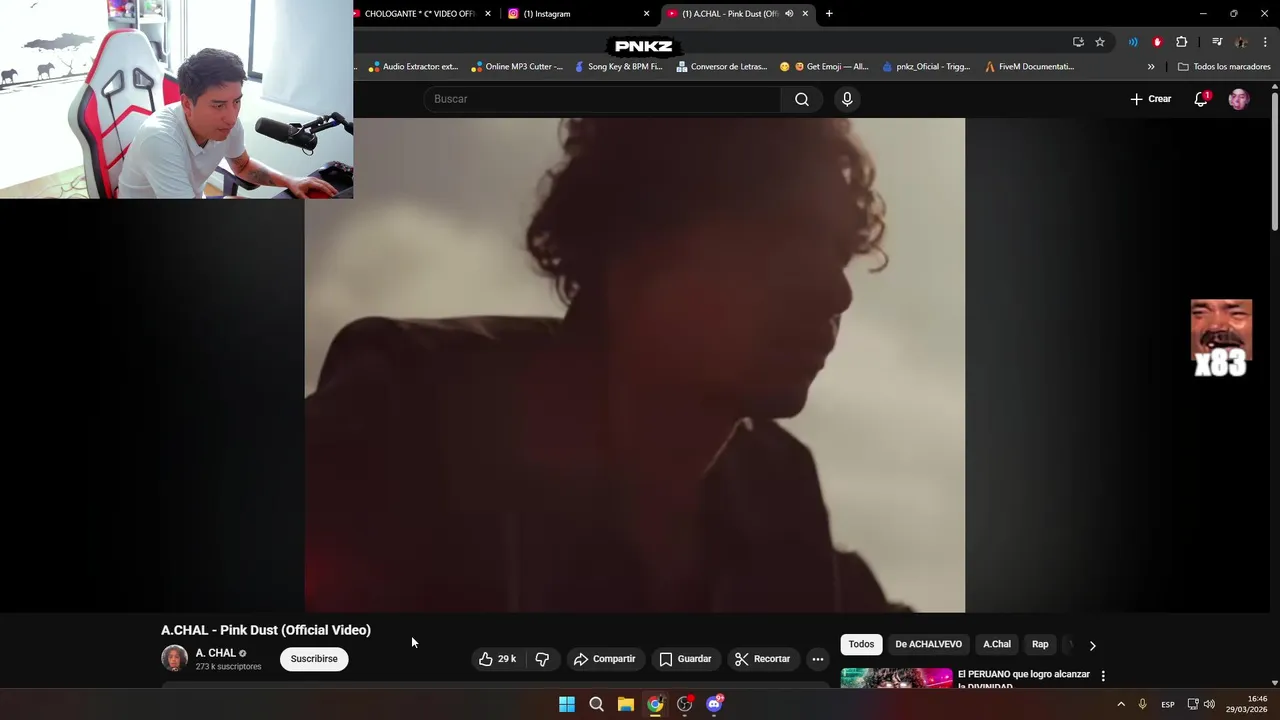Screen dimensions: 1280x720
Task: Close the CHOLOGANTE tab
Action: [x=488, y=14]
